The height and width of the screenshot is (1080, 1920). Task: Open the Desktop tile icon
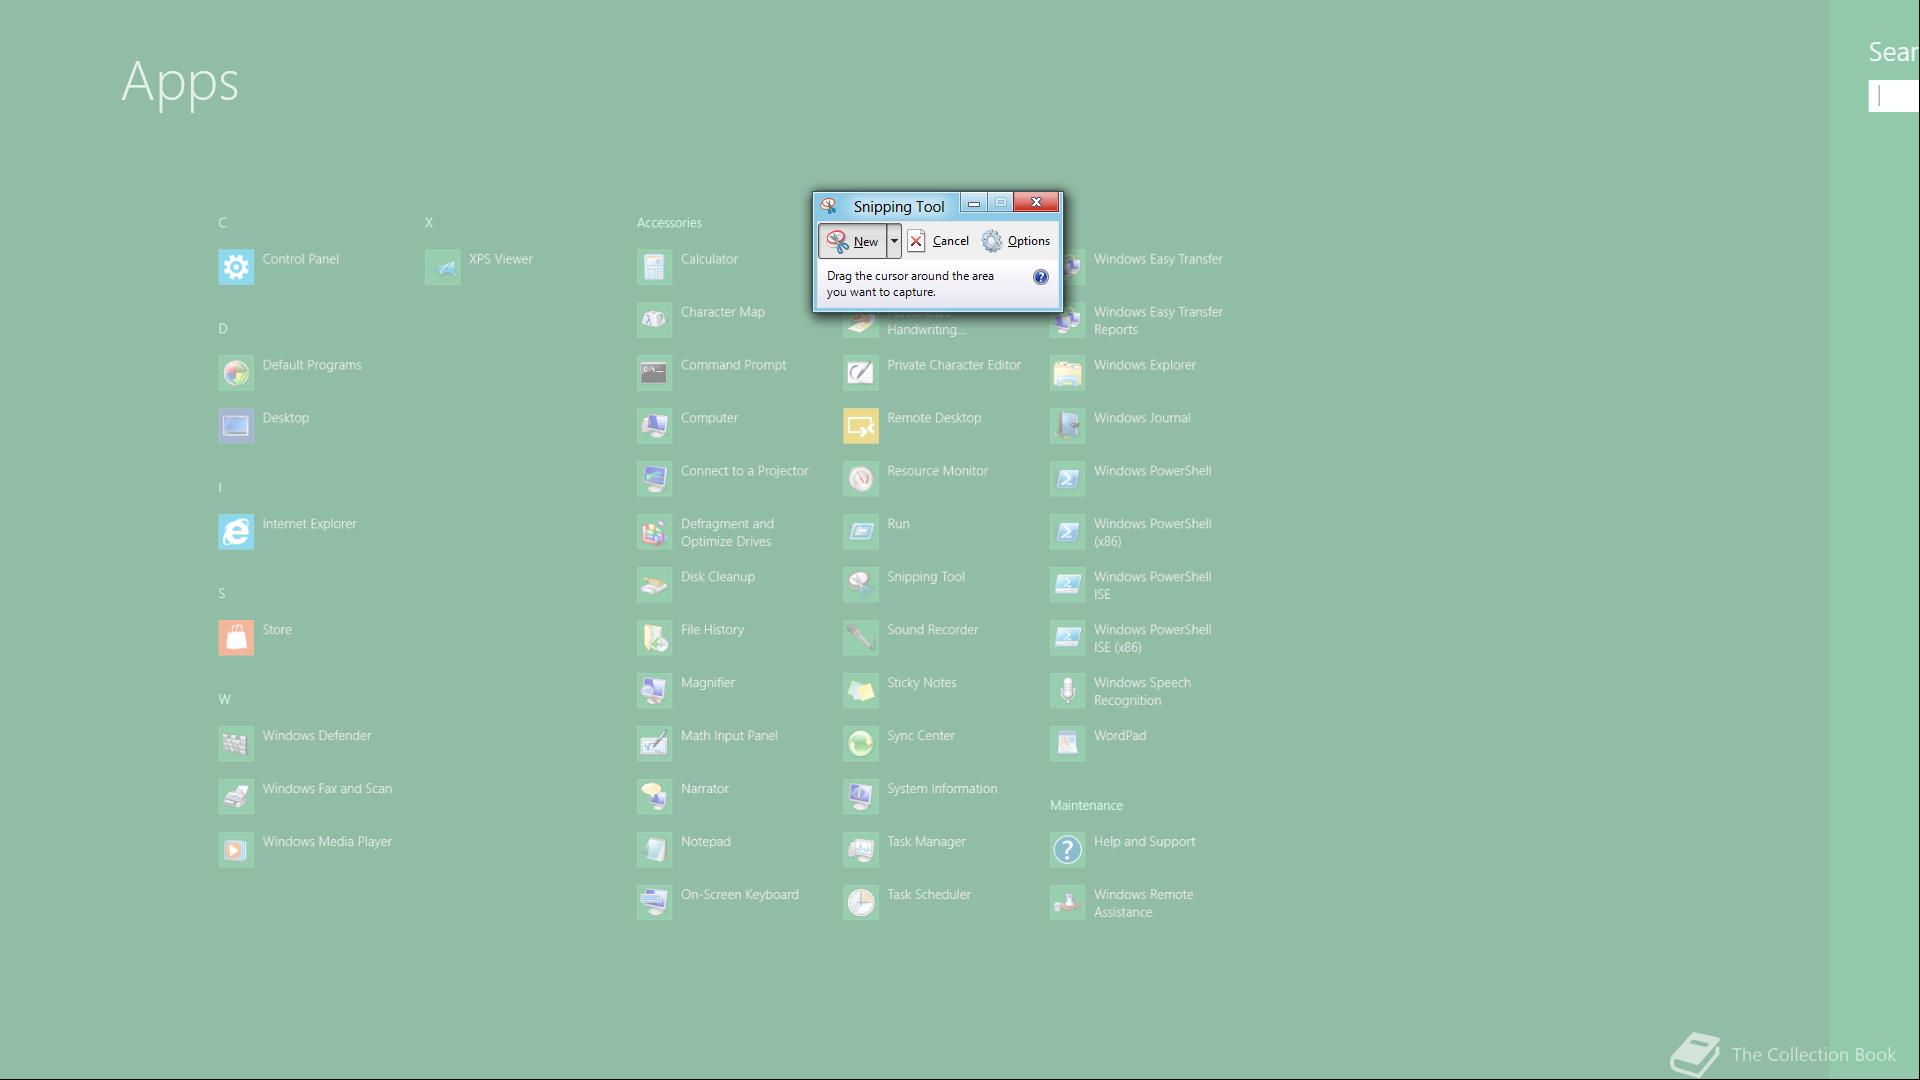pyautogui.click(x=236, y=426)
